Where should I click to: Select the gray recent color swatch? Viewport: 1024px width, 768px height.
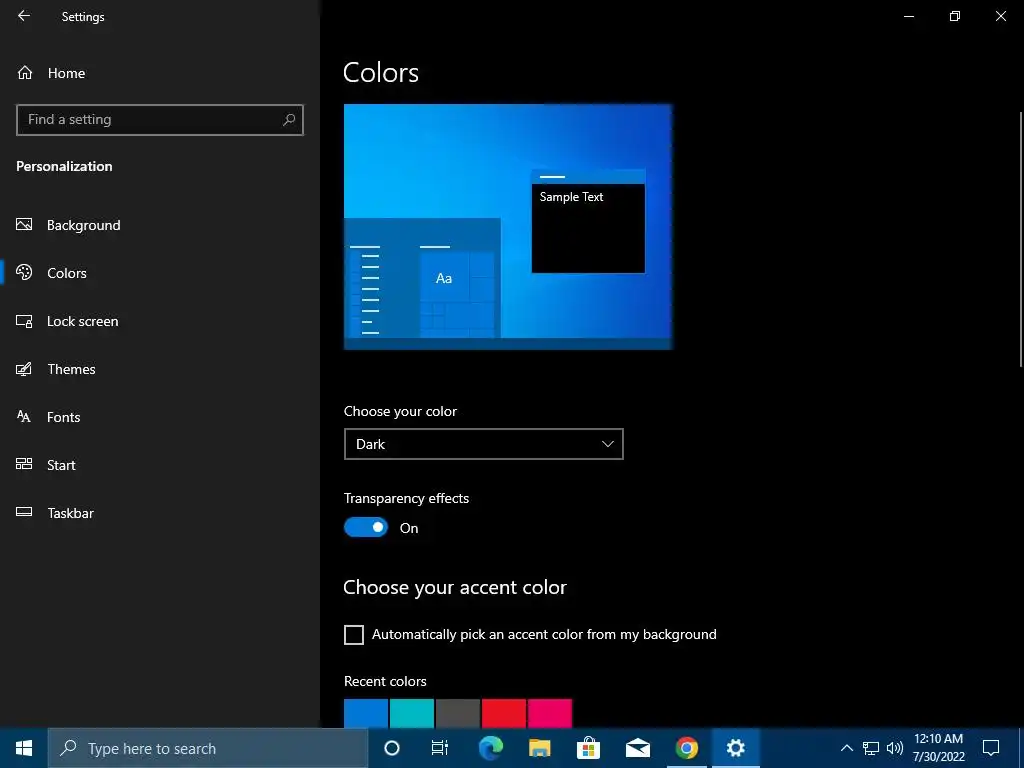click(458, 713)
